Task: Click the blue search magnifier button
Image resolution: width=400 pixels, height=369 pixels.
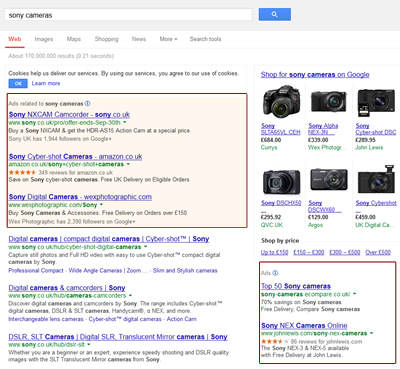Action: pyautogui.click(x=275, y=14)
